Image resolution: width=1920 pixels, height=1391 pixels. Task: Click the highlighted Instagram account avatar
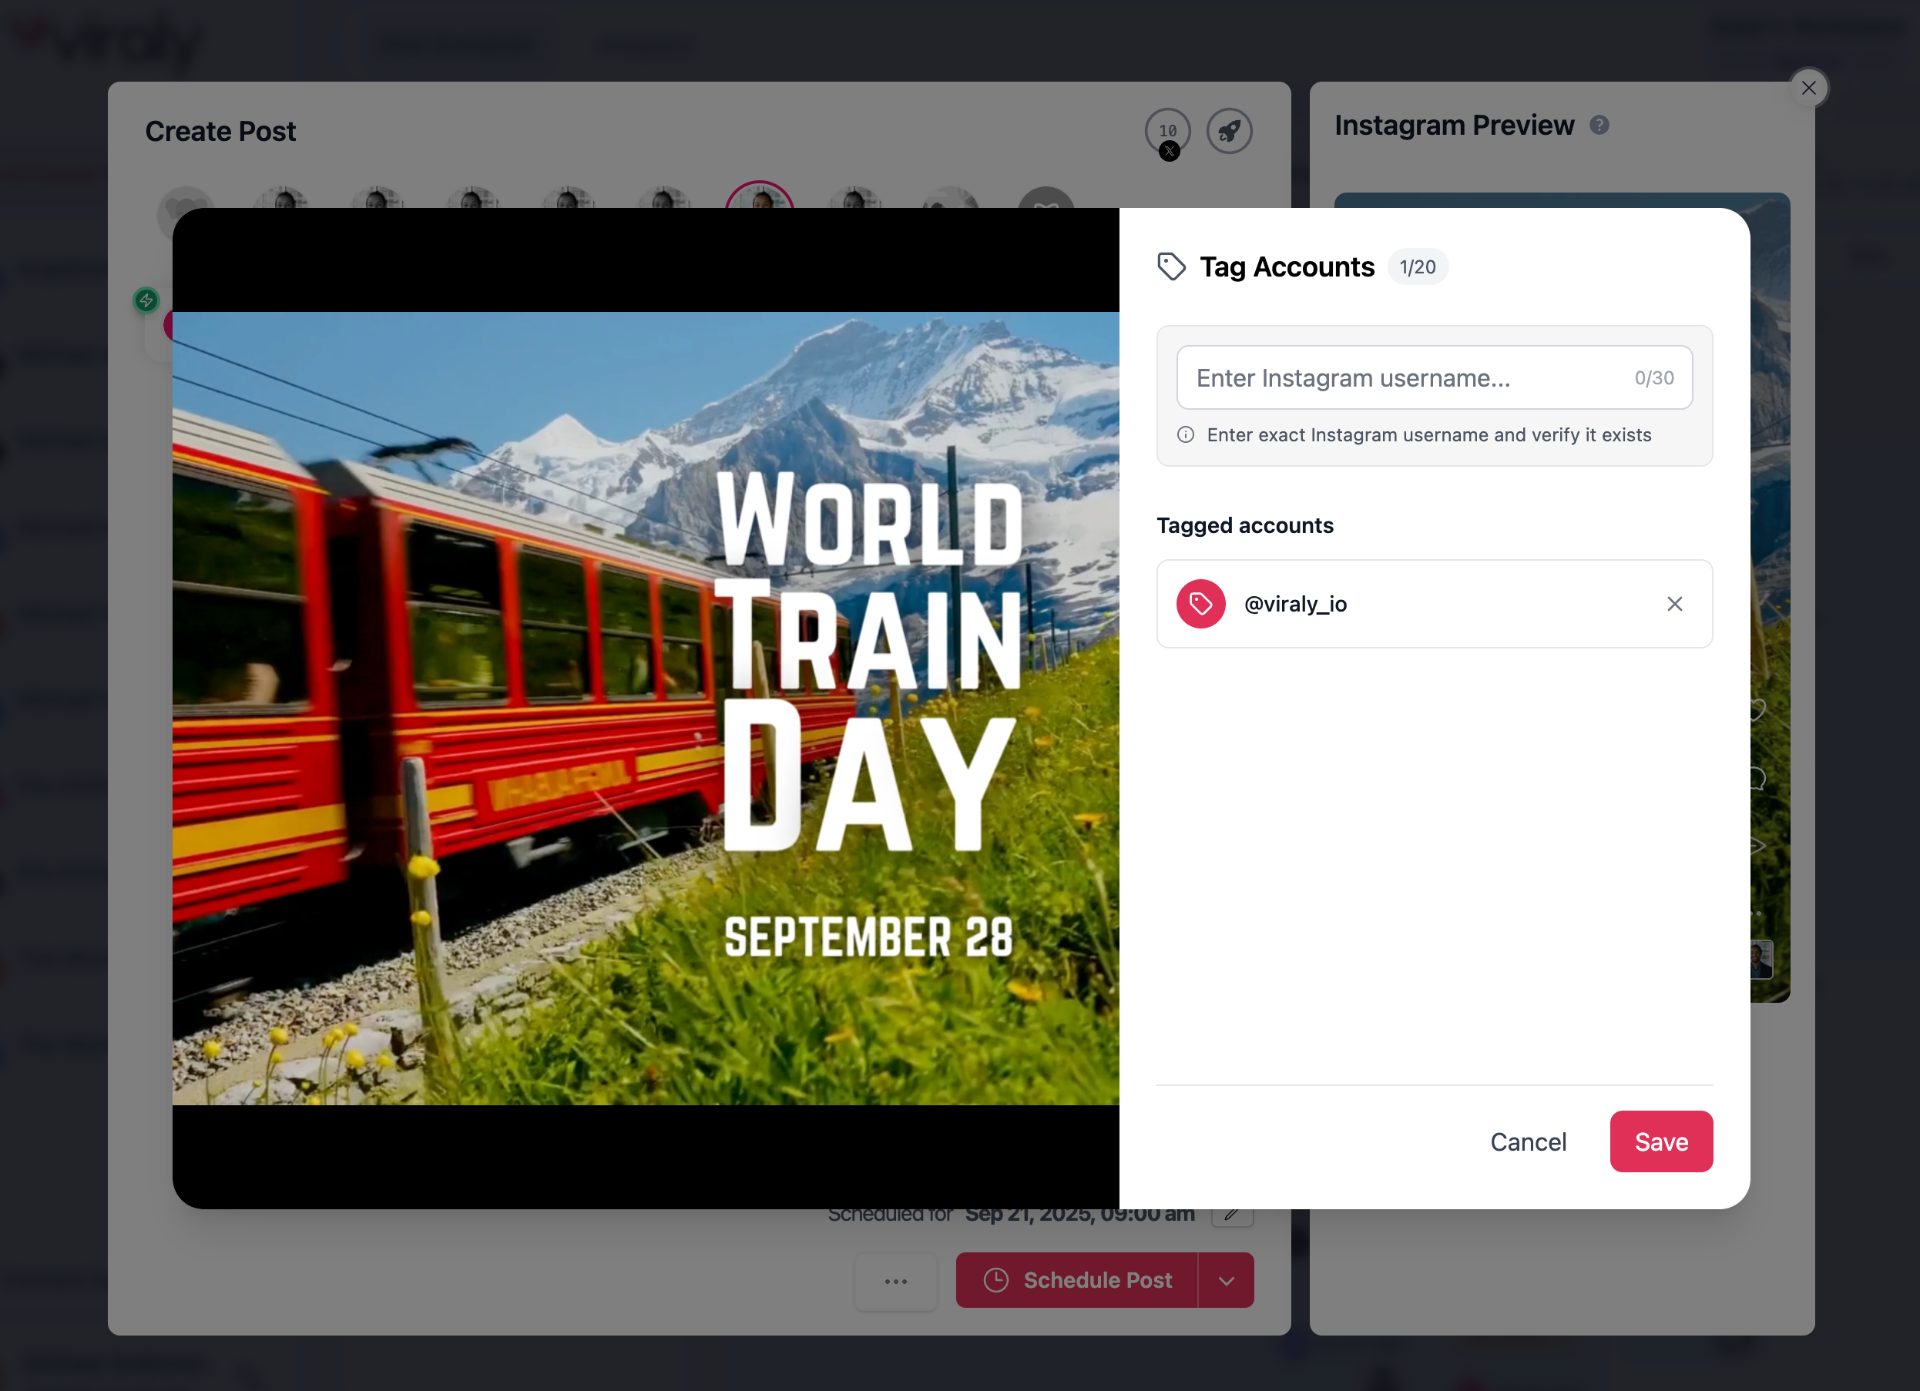point(760,197)
